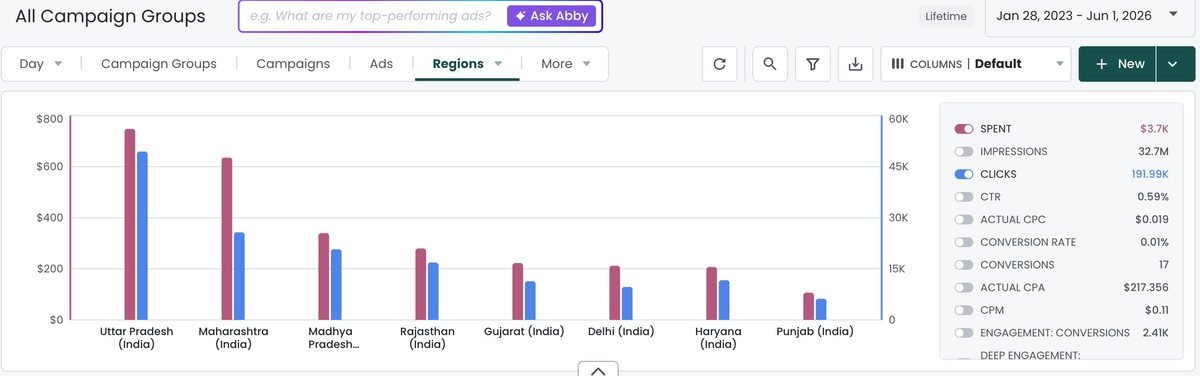Click the Punjab clicks bar

point(821,309)
